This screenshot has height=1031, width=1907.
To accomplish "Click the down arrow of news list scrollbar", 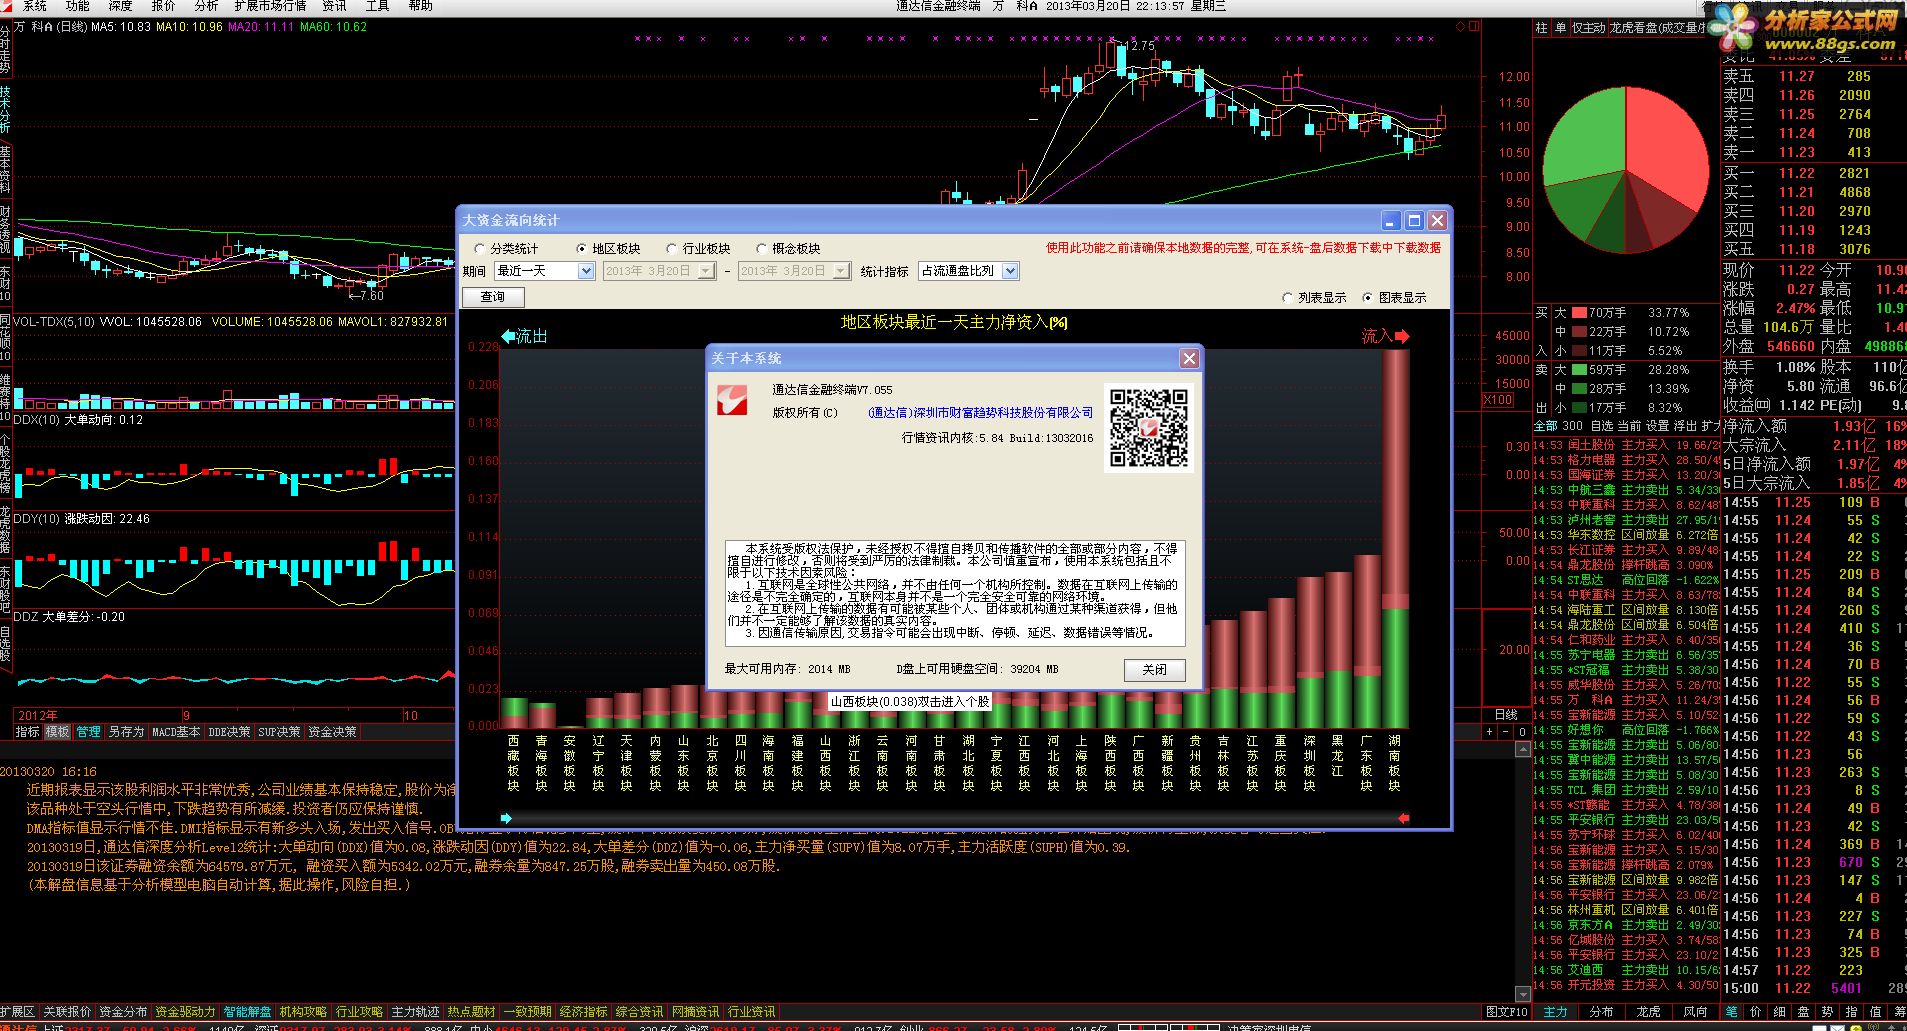I will [x=1524, y=994].
